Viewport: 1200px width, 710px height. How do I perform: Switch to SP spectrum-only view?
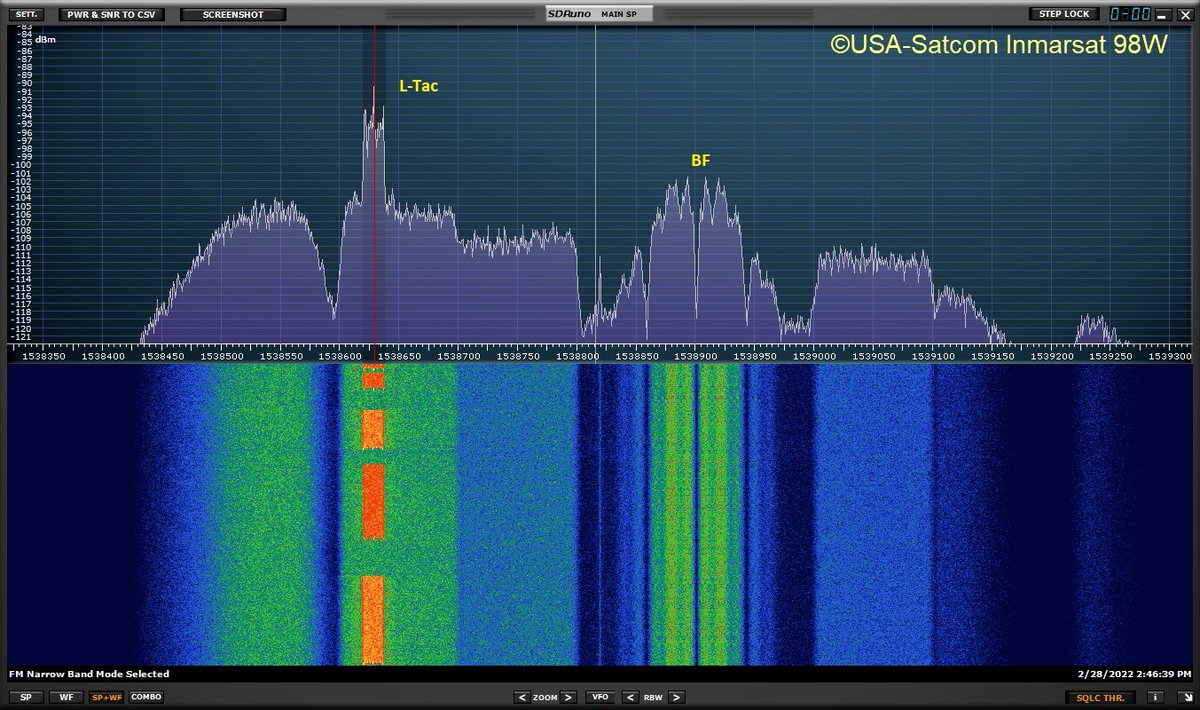click(x=25, y=697)
